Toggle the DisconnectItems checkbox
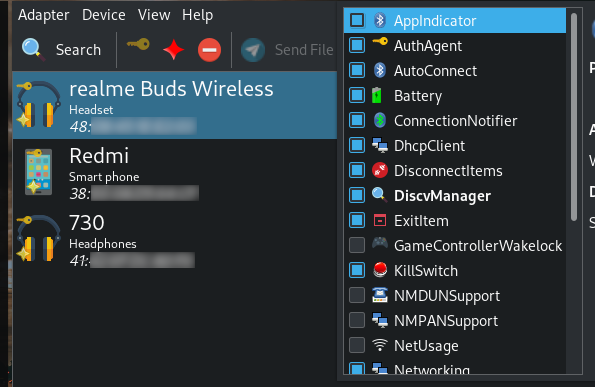This screenshot has width=595, height=387. click(x=357, y=170)
